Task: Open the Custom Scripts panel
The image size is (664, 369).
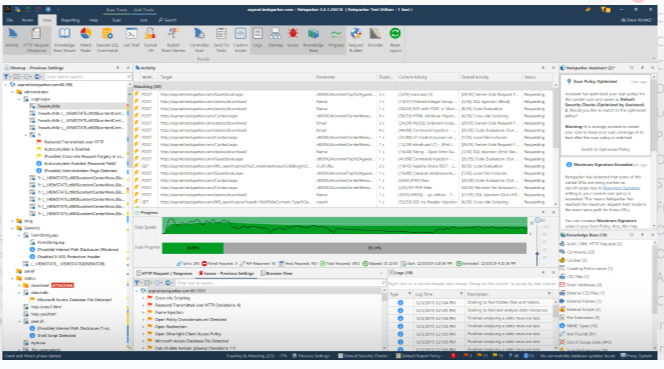Action: (x=240, y=40)
